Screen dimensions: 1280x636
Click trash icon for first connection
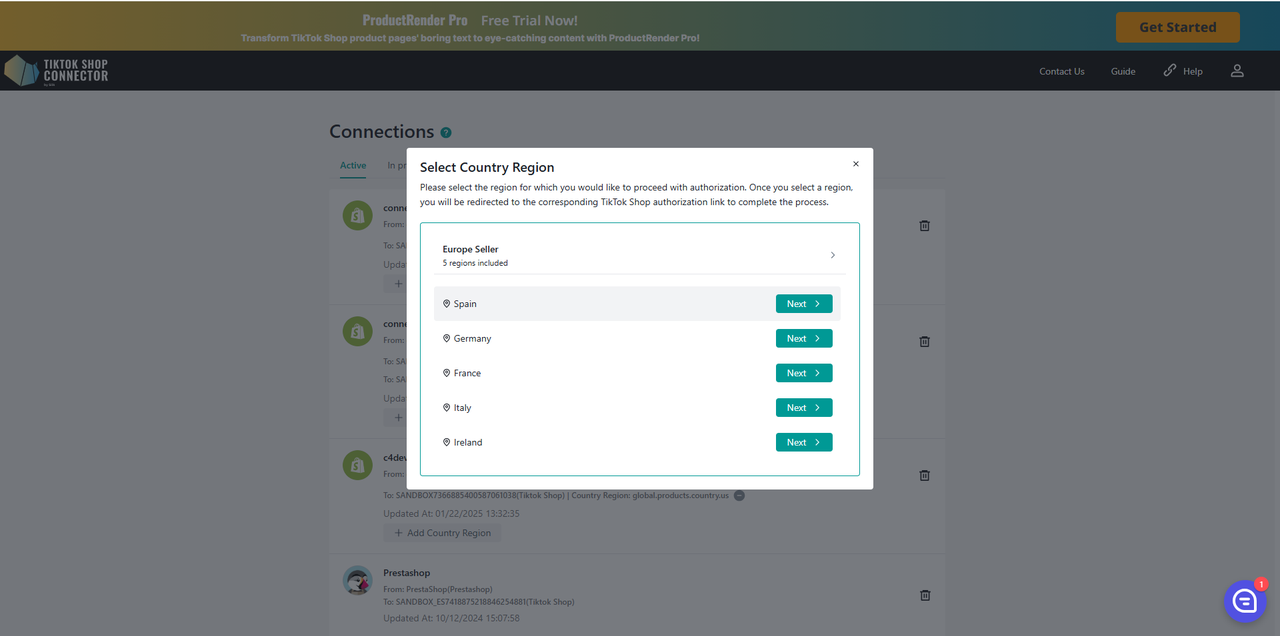924,225
